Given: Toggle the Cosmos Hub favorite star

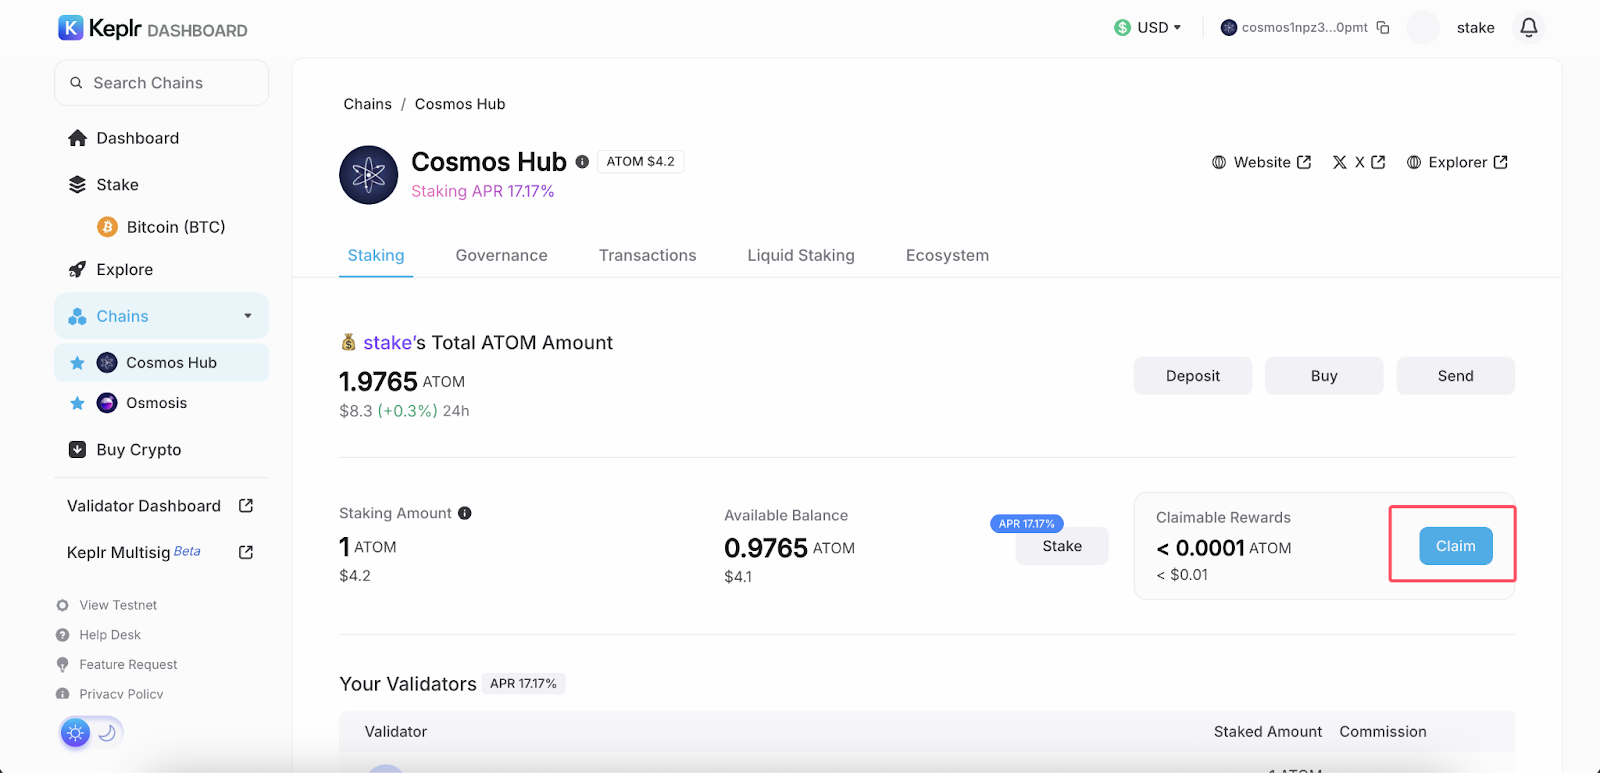Looking at the screenshot, I should 77,363.
